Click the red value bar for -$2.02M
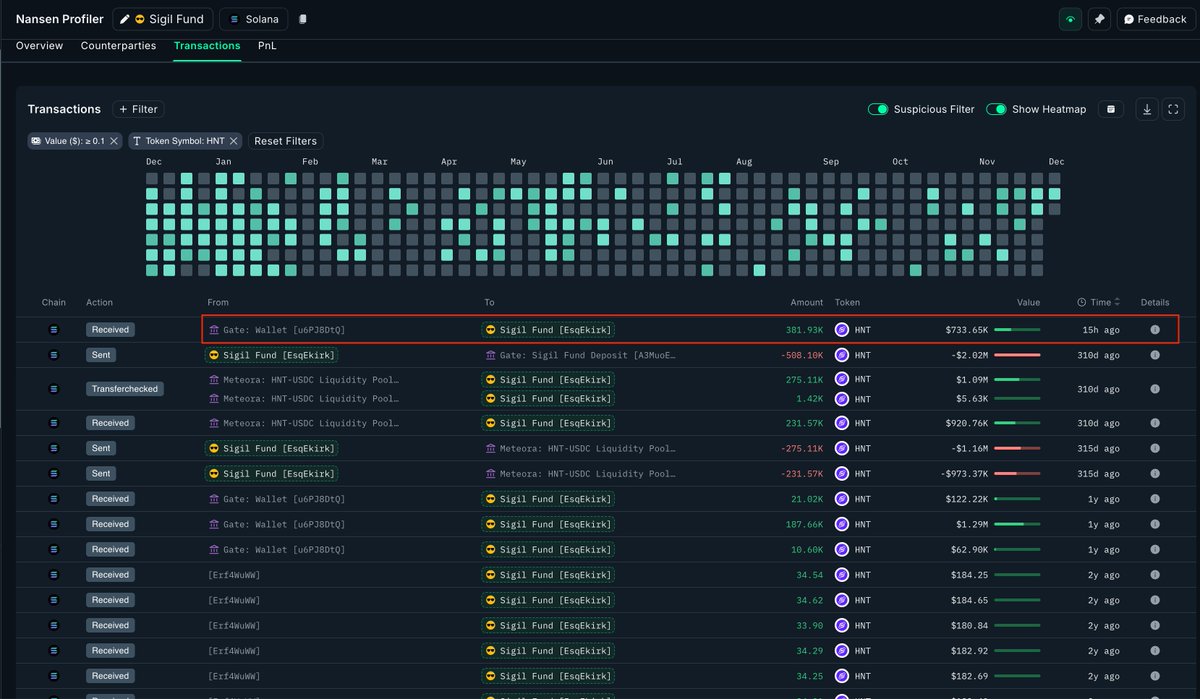This screenshot has height=699, width=1200. [1016, 355]
